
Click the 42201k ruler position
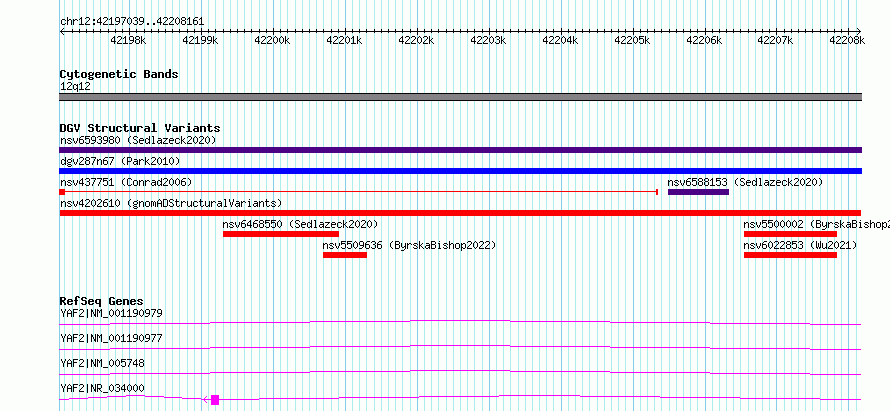(345, 40)
